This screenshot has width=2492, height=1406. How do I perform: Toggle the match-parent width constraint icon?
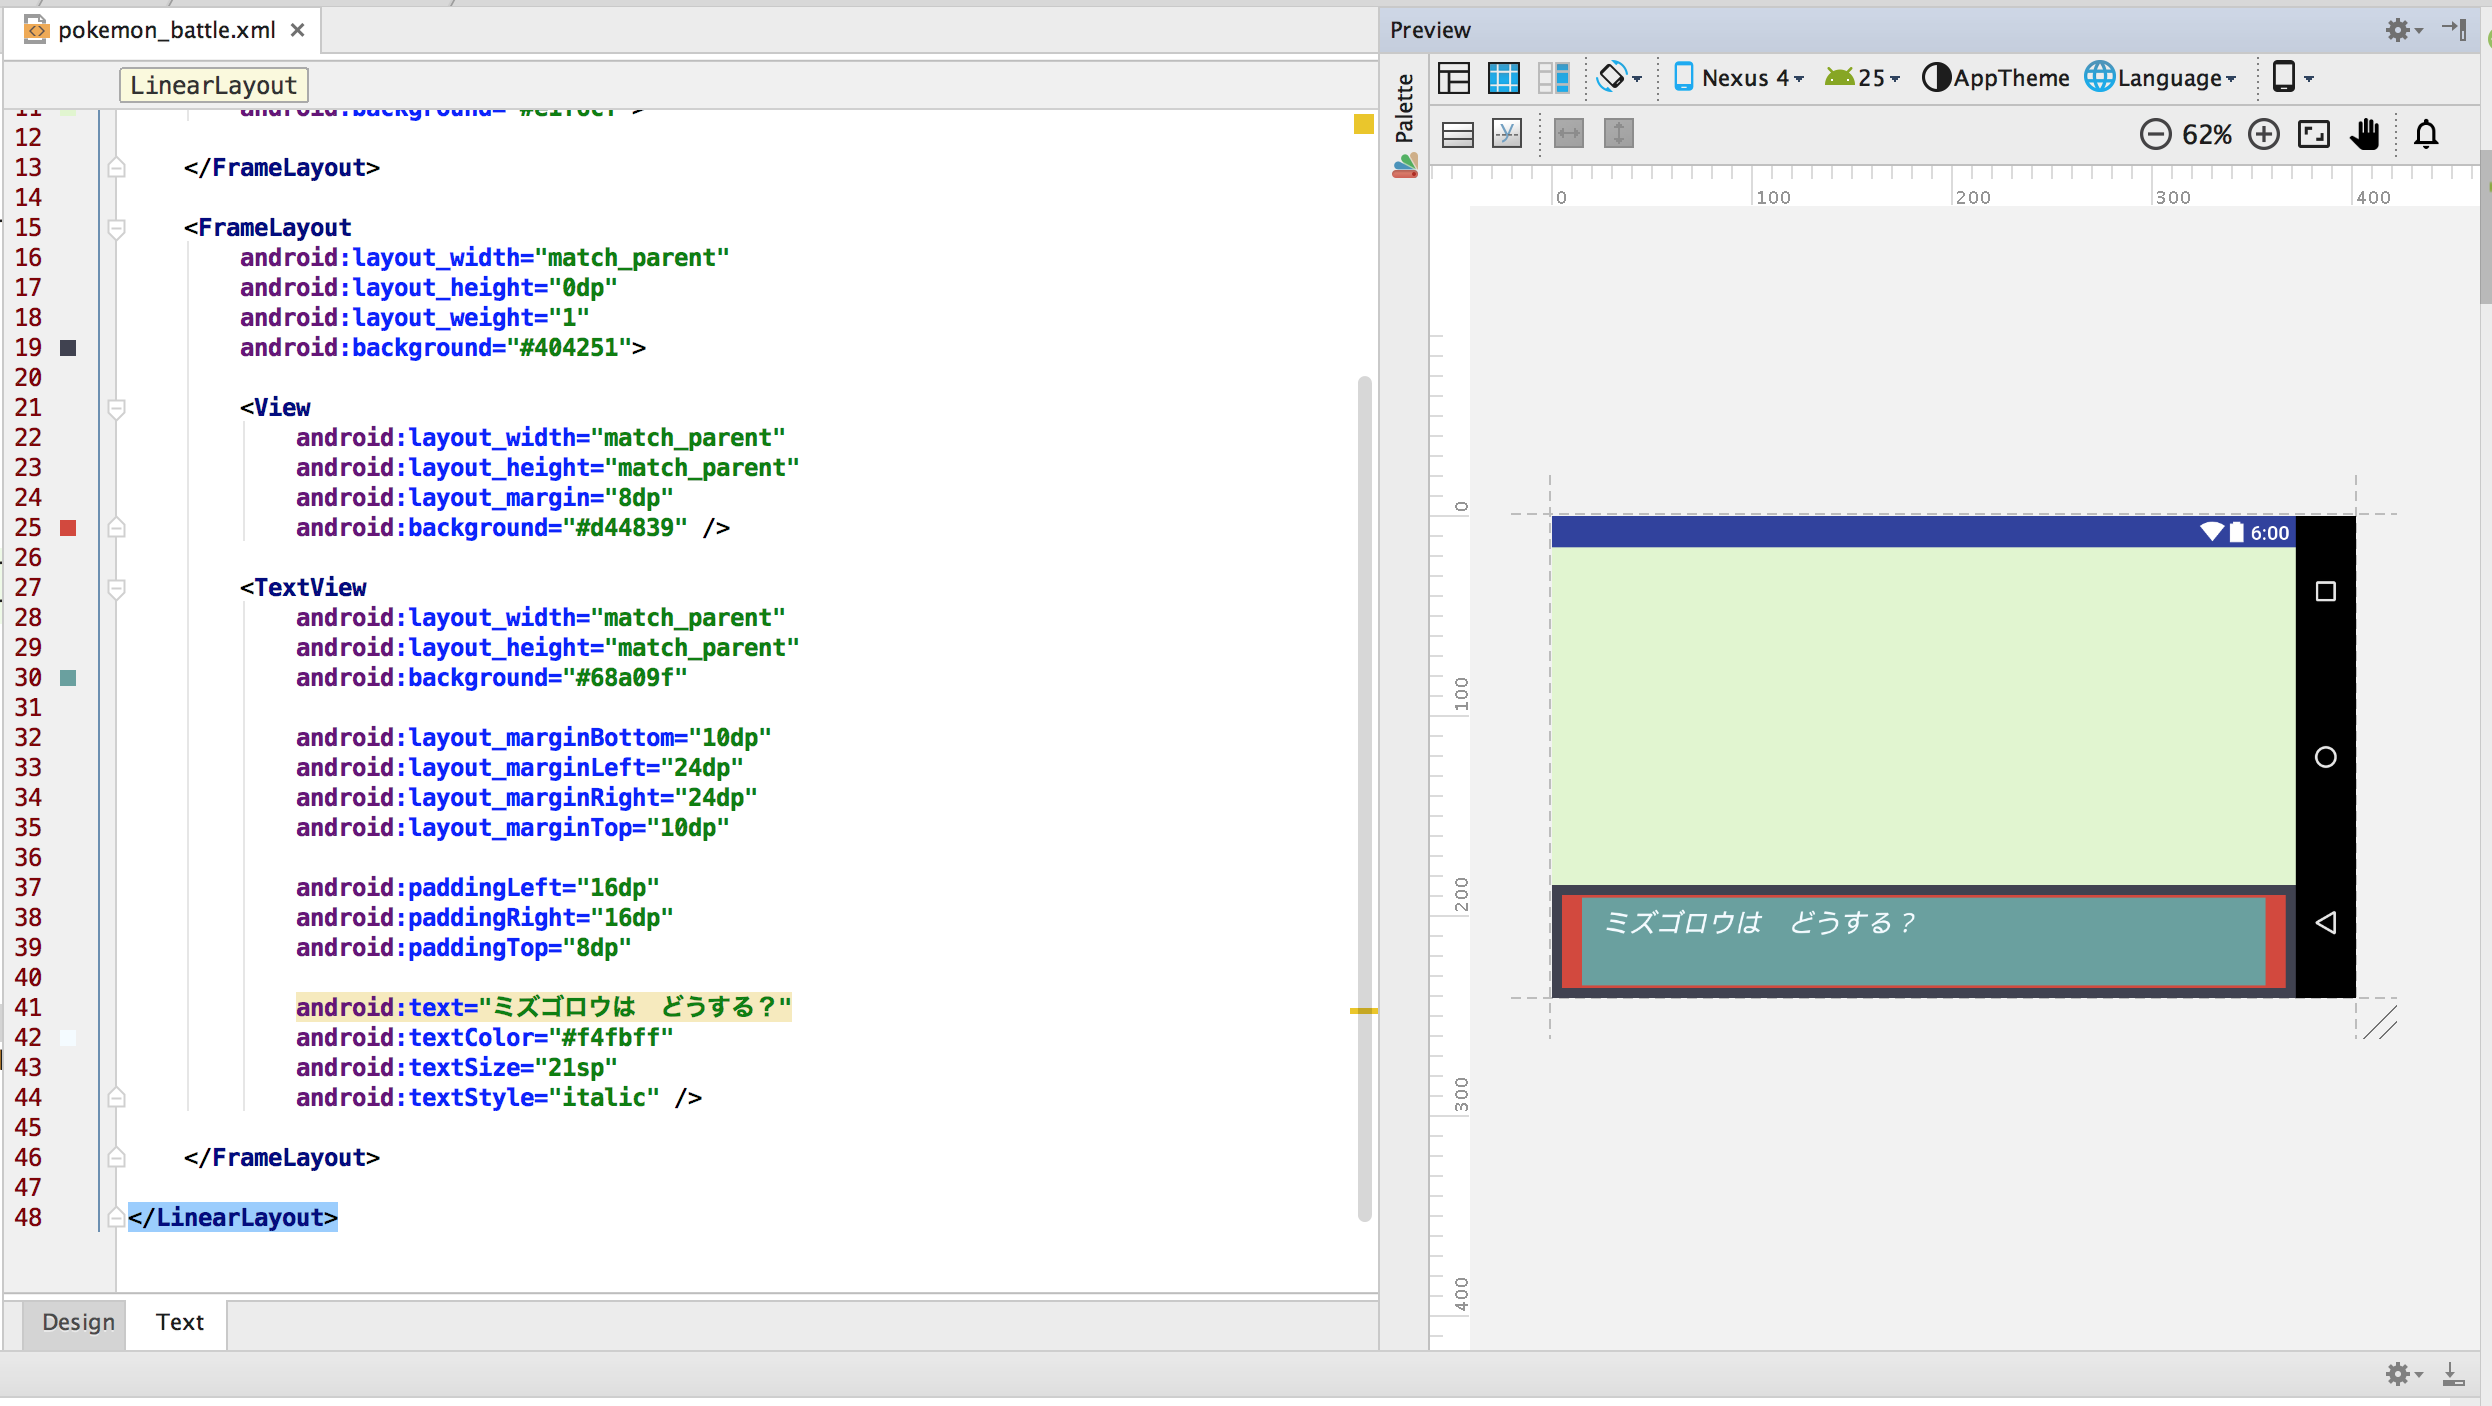tap(1568, 133)
